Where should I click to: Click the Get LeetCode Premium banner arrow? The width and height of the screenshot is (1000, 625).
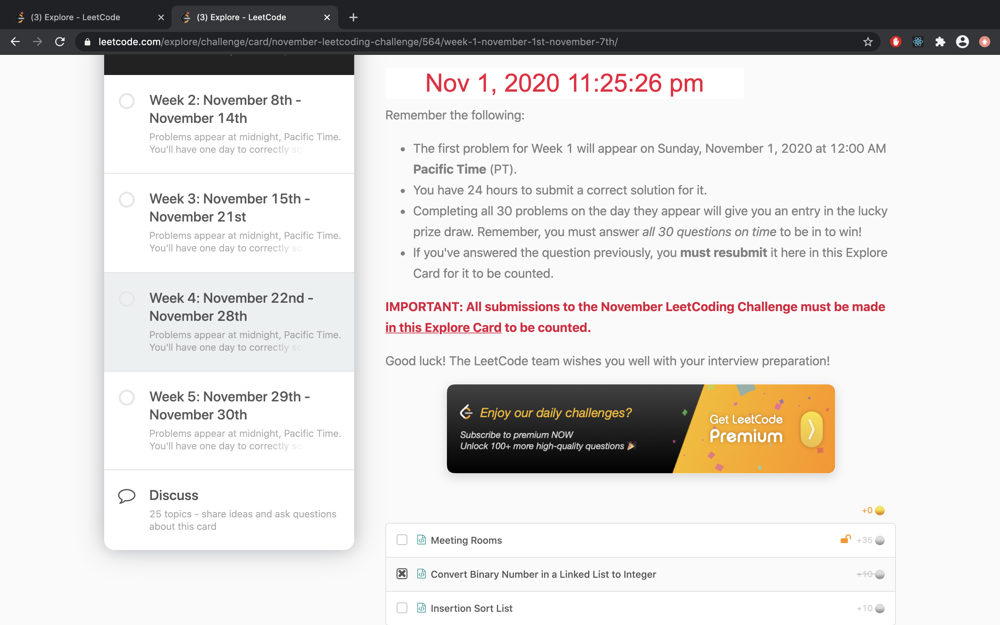[x=811, y=429]
